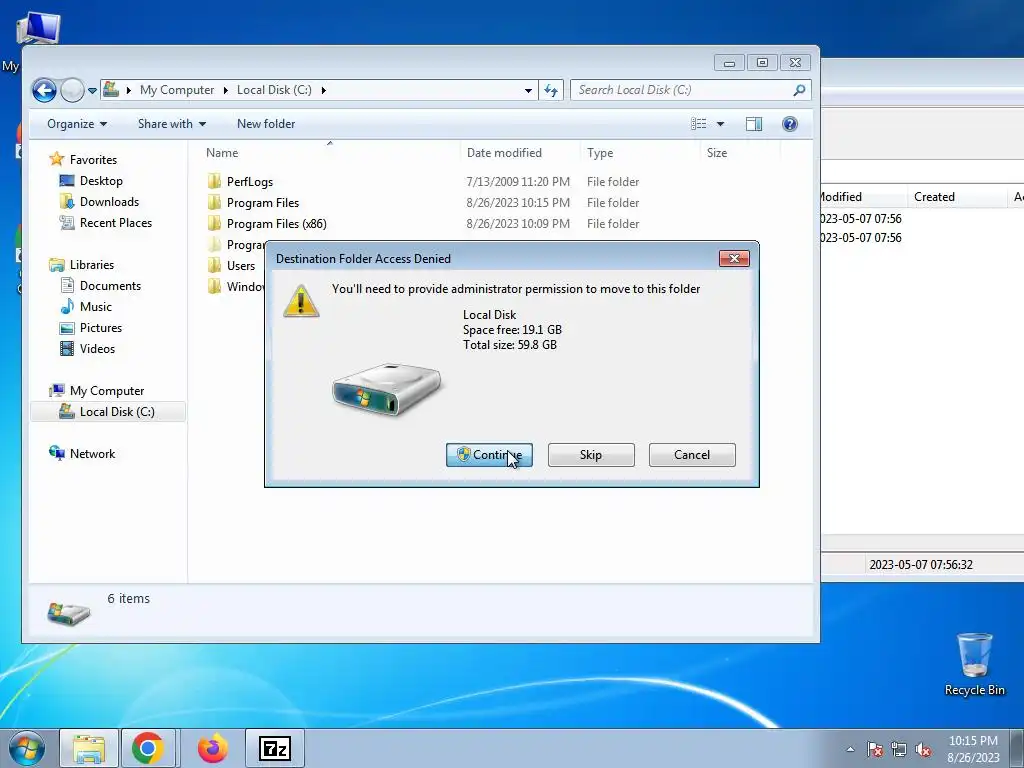Viewport: 1024px width, 768px height.
Task: Select the Program Files (x86) folder icon
Action: [x=214, y=224]
